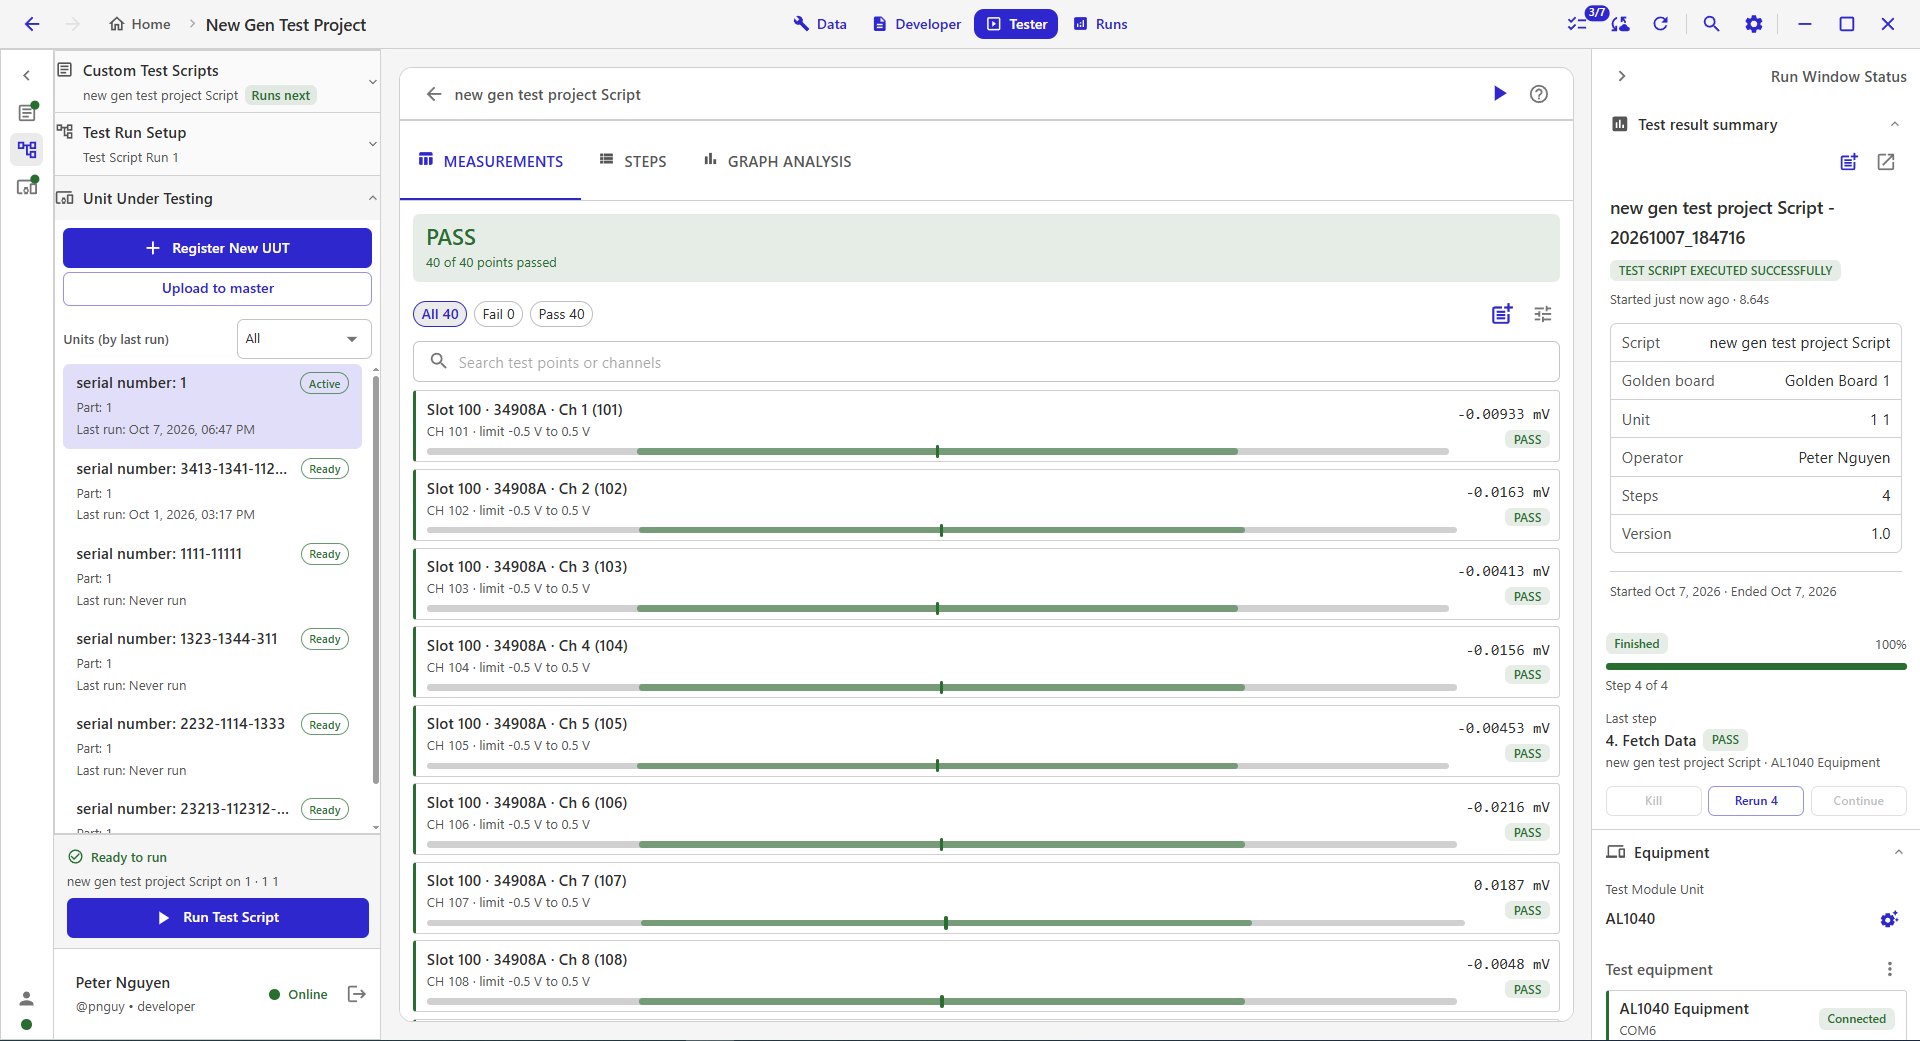Open test result summary in external window
This screenshot has width=1920, height=1041.
pyautogui.click(x=1886, y=162)
